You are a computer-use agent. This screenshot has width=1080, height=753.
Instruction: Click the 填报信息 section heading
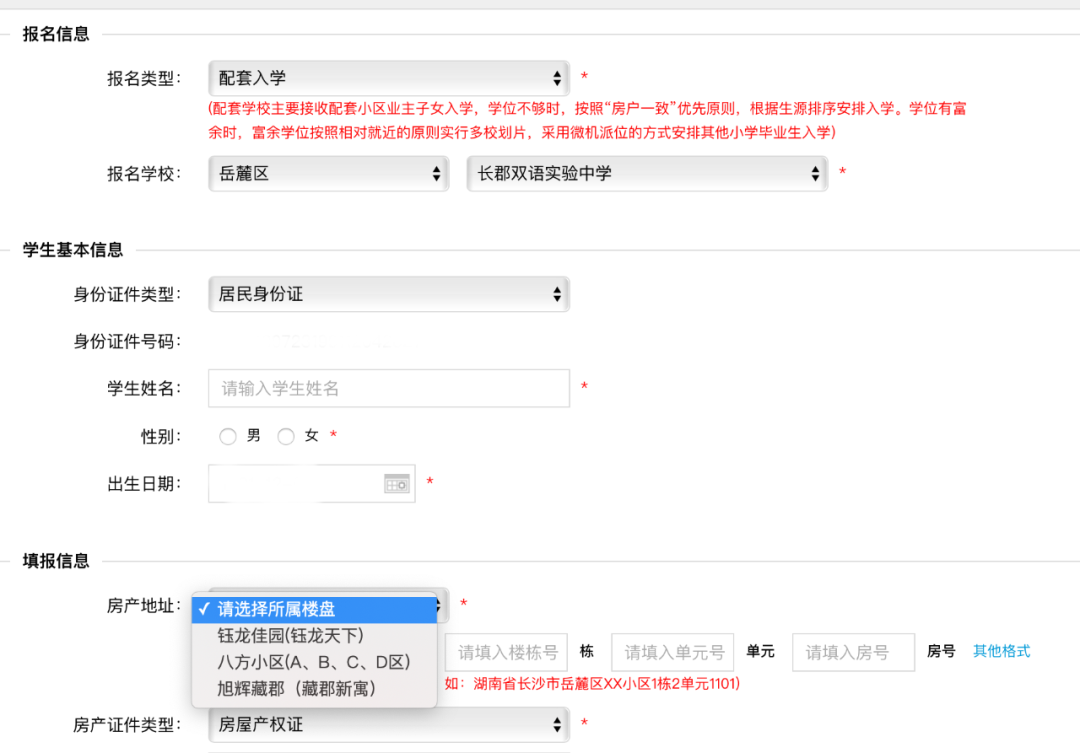click(x=56, y=561)
